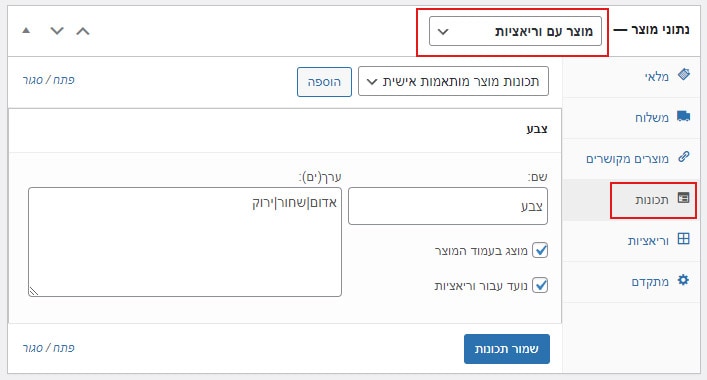
Task: Click the הוספה add button
Action: coord(324,82)
